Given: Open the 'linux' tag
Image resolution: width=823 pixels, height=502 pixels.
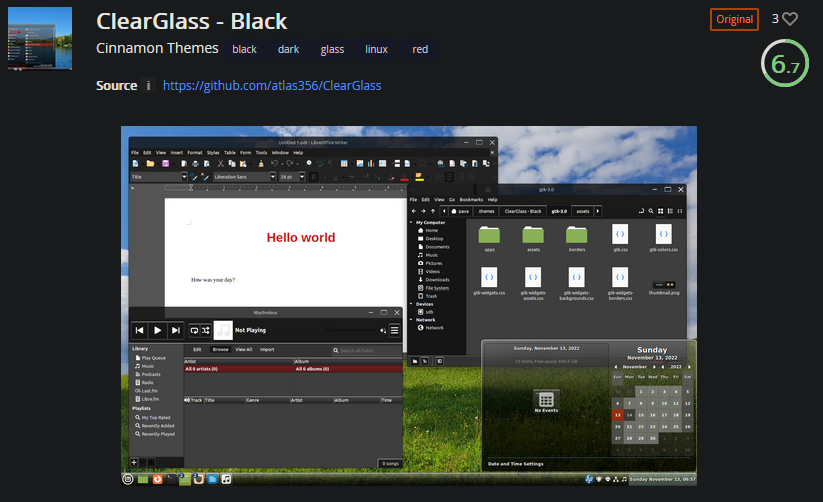Looking at the screenshot, I should [376, 49].
